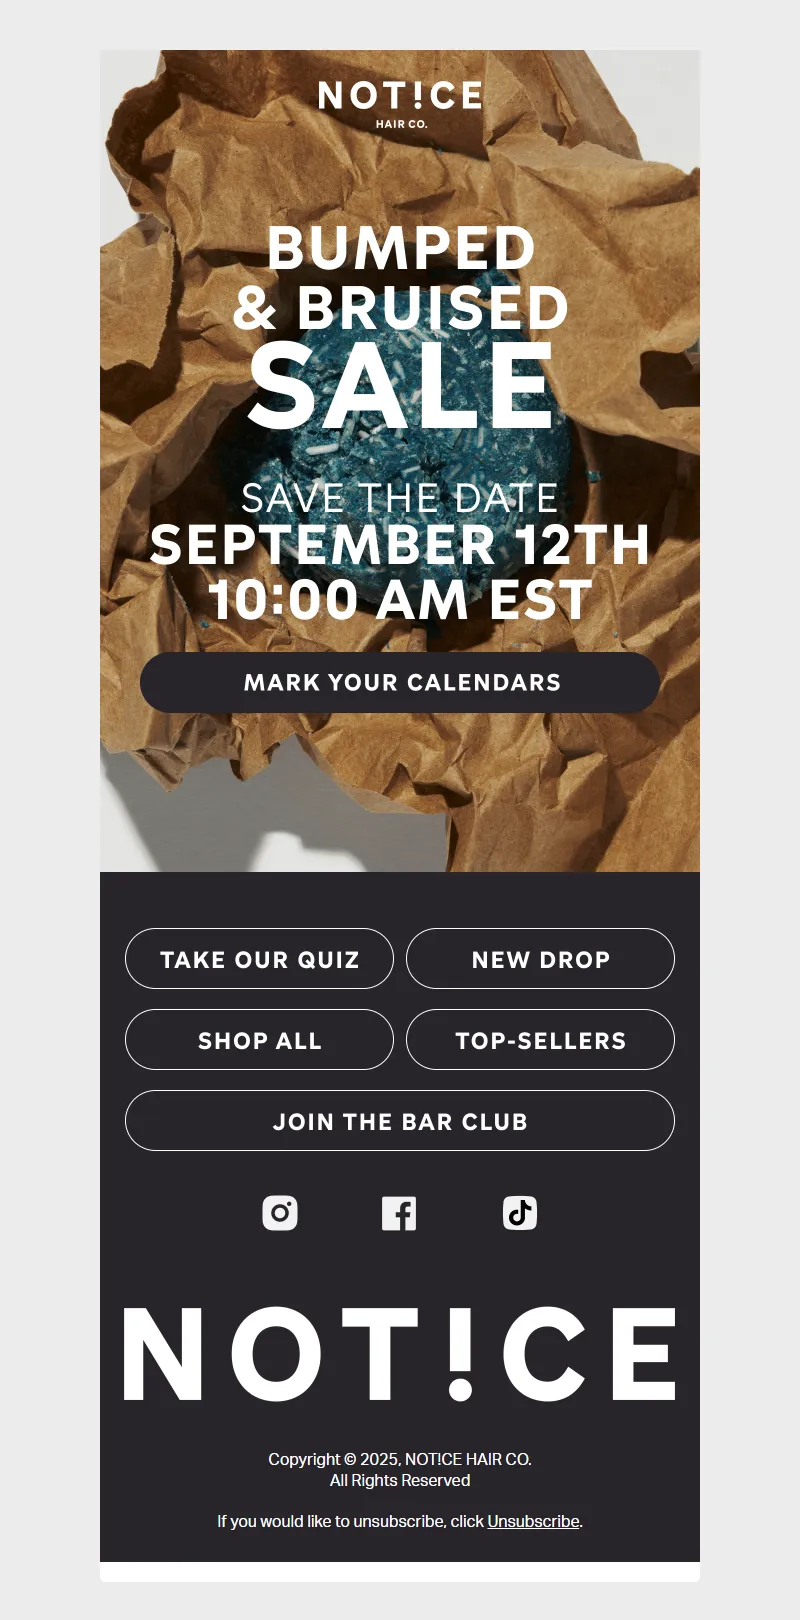Click the Copyright 2025 footer line
The width and height of the screenshot is (800, 1620).
400,1459
